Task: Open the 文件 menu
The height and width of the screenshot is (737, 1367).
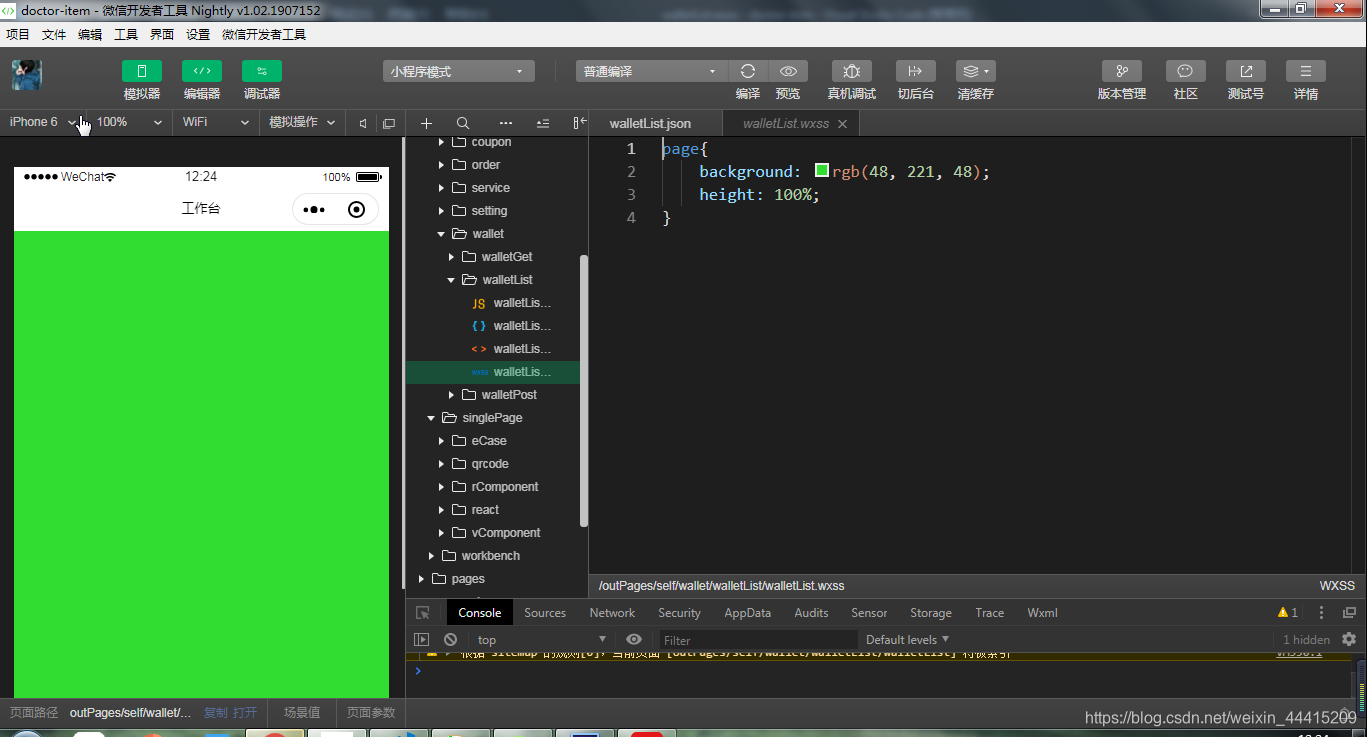Action: point(54,34)
